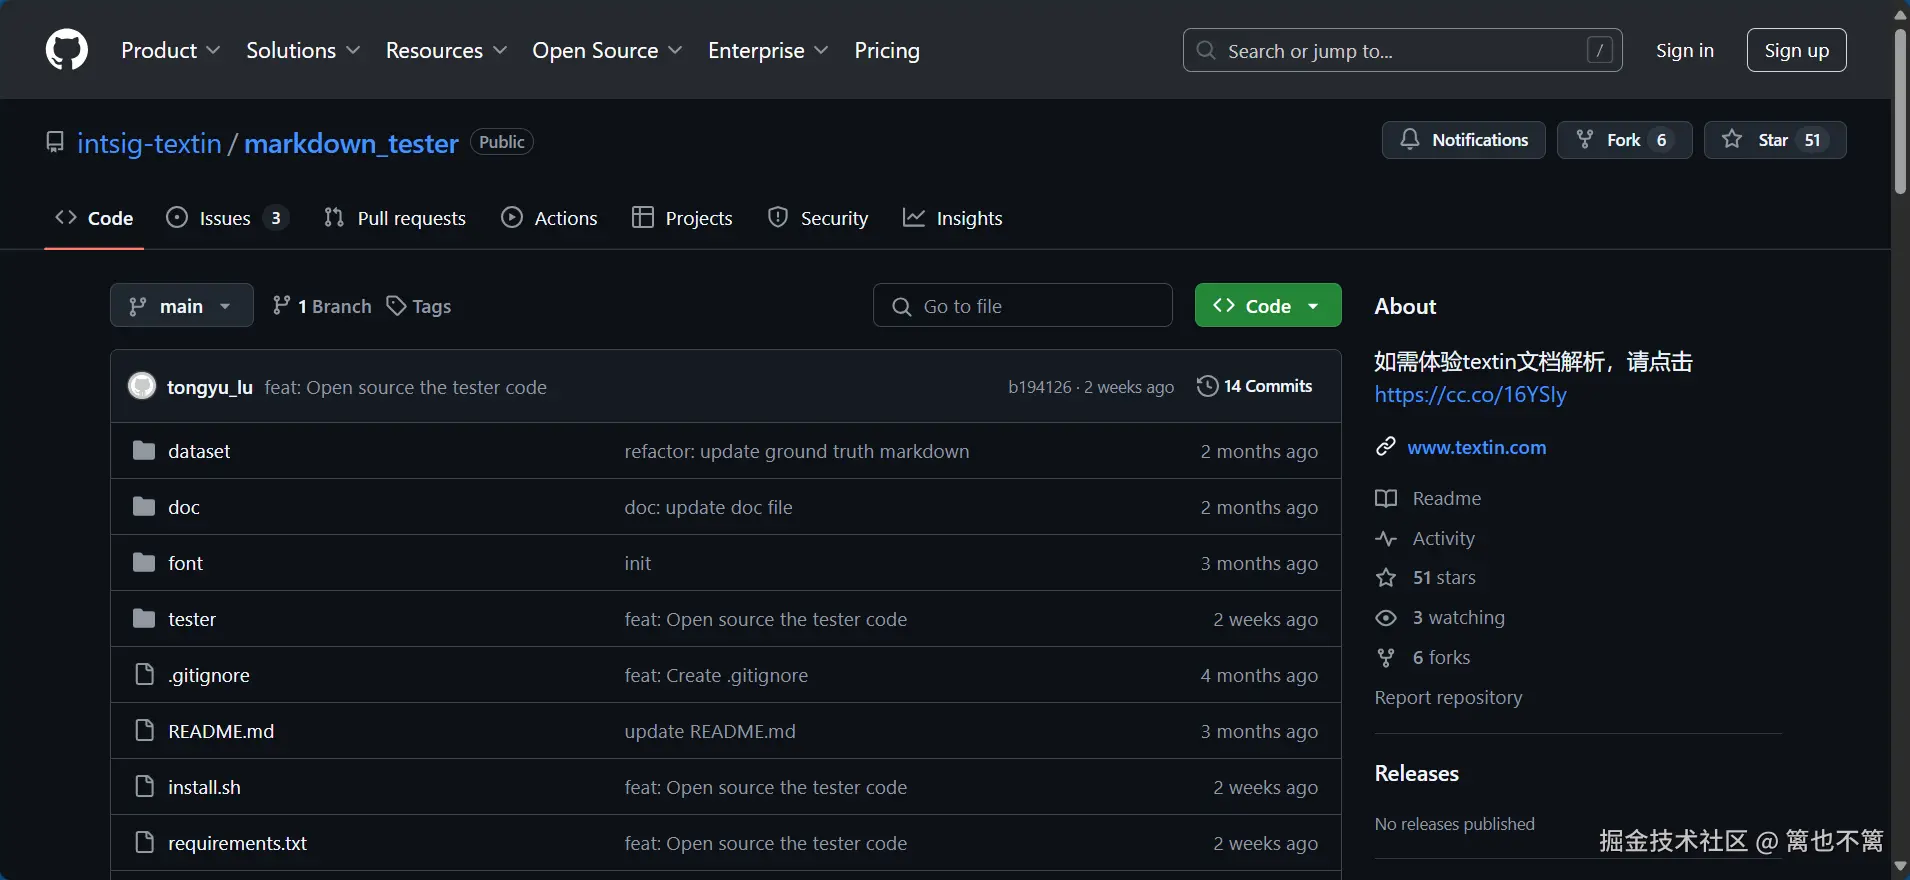The width and height of the screenshot is (1910, 880).
Task: Expand the Resources menu
Action: coord(446,50)
